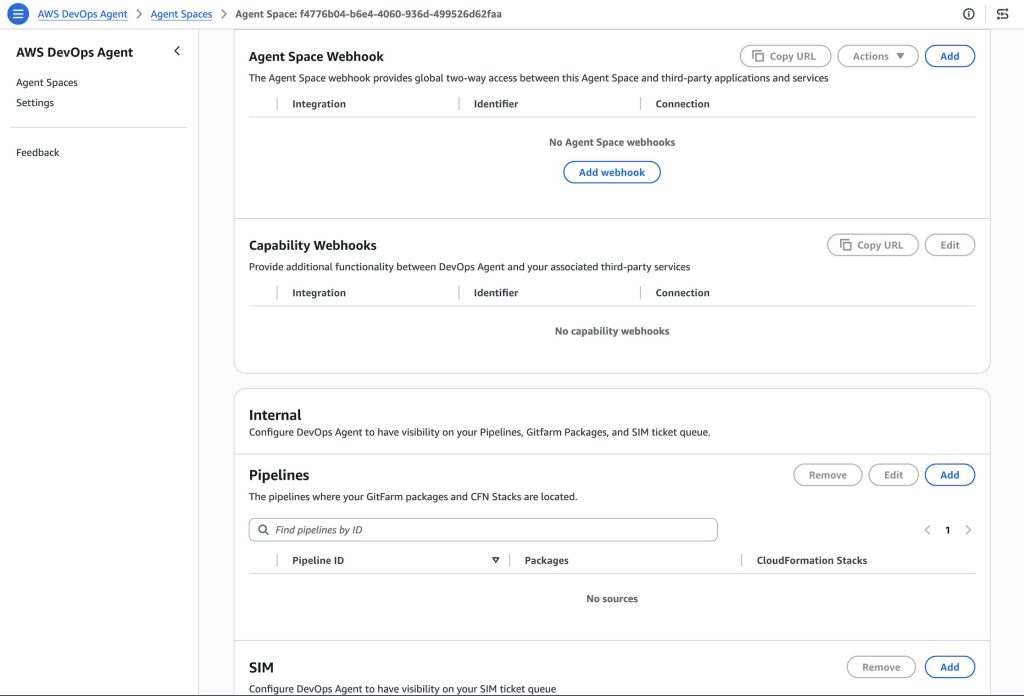Open Settings in the sidebar
The width and height of the screenshot is (1024, 696).
[35, 103]
